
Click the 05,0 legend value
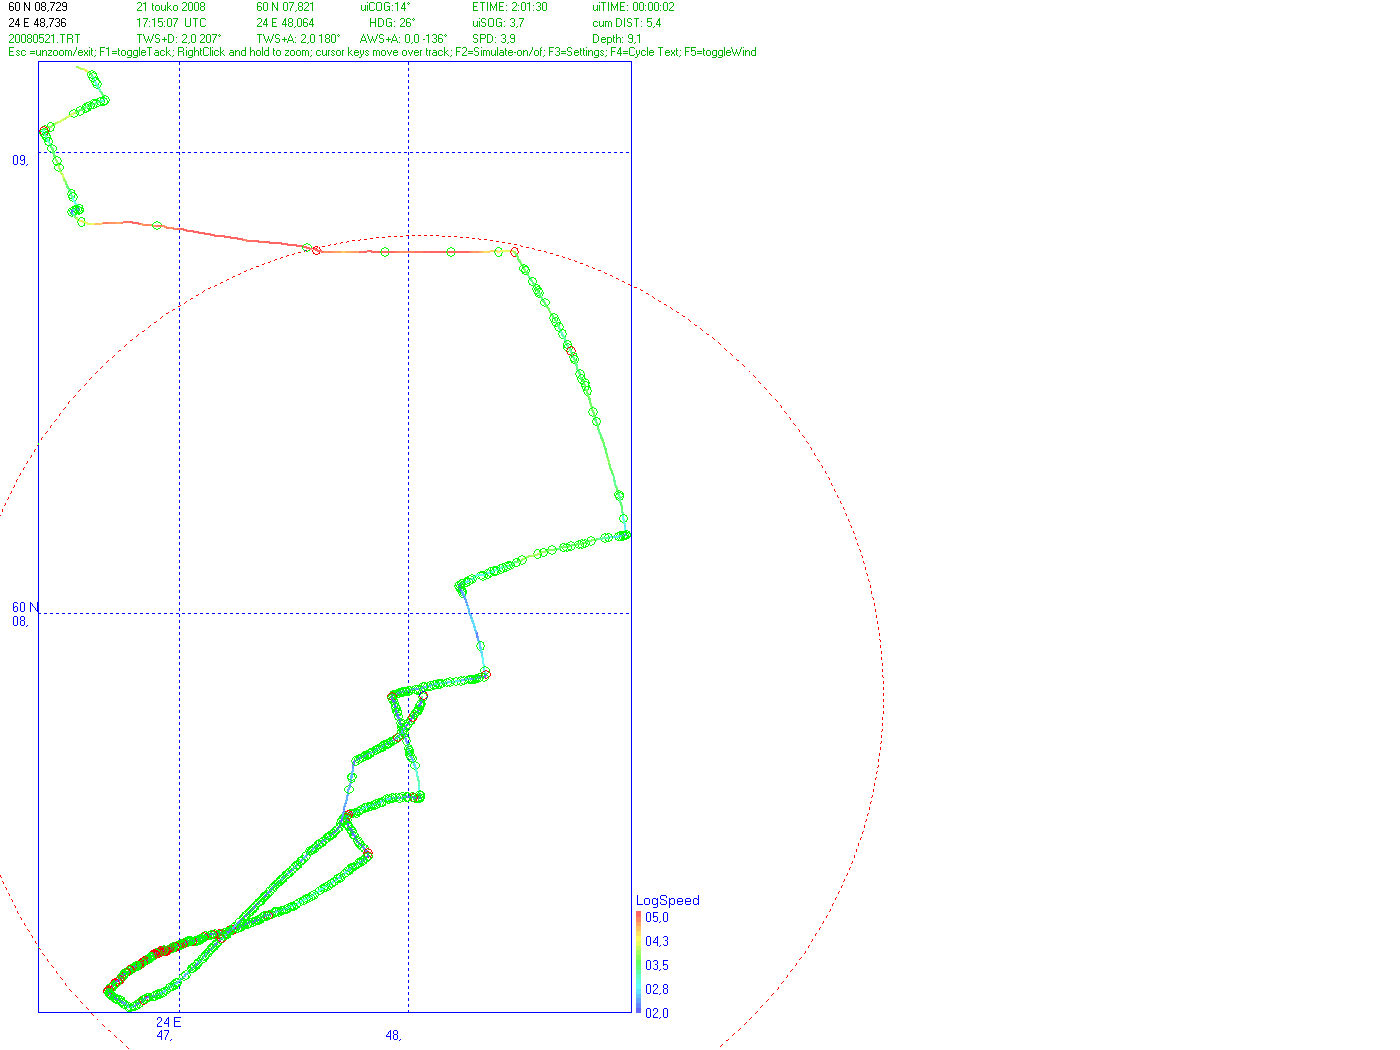[x=657, y=917]
